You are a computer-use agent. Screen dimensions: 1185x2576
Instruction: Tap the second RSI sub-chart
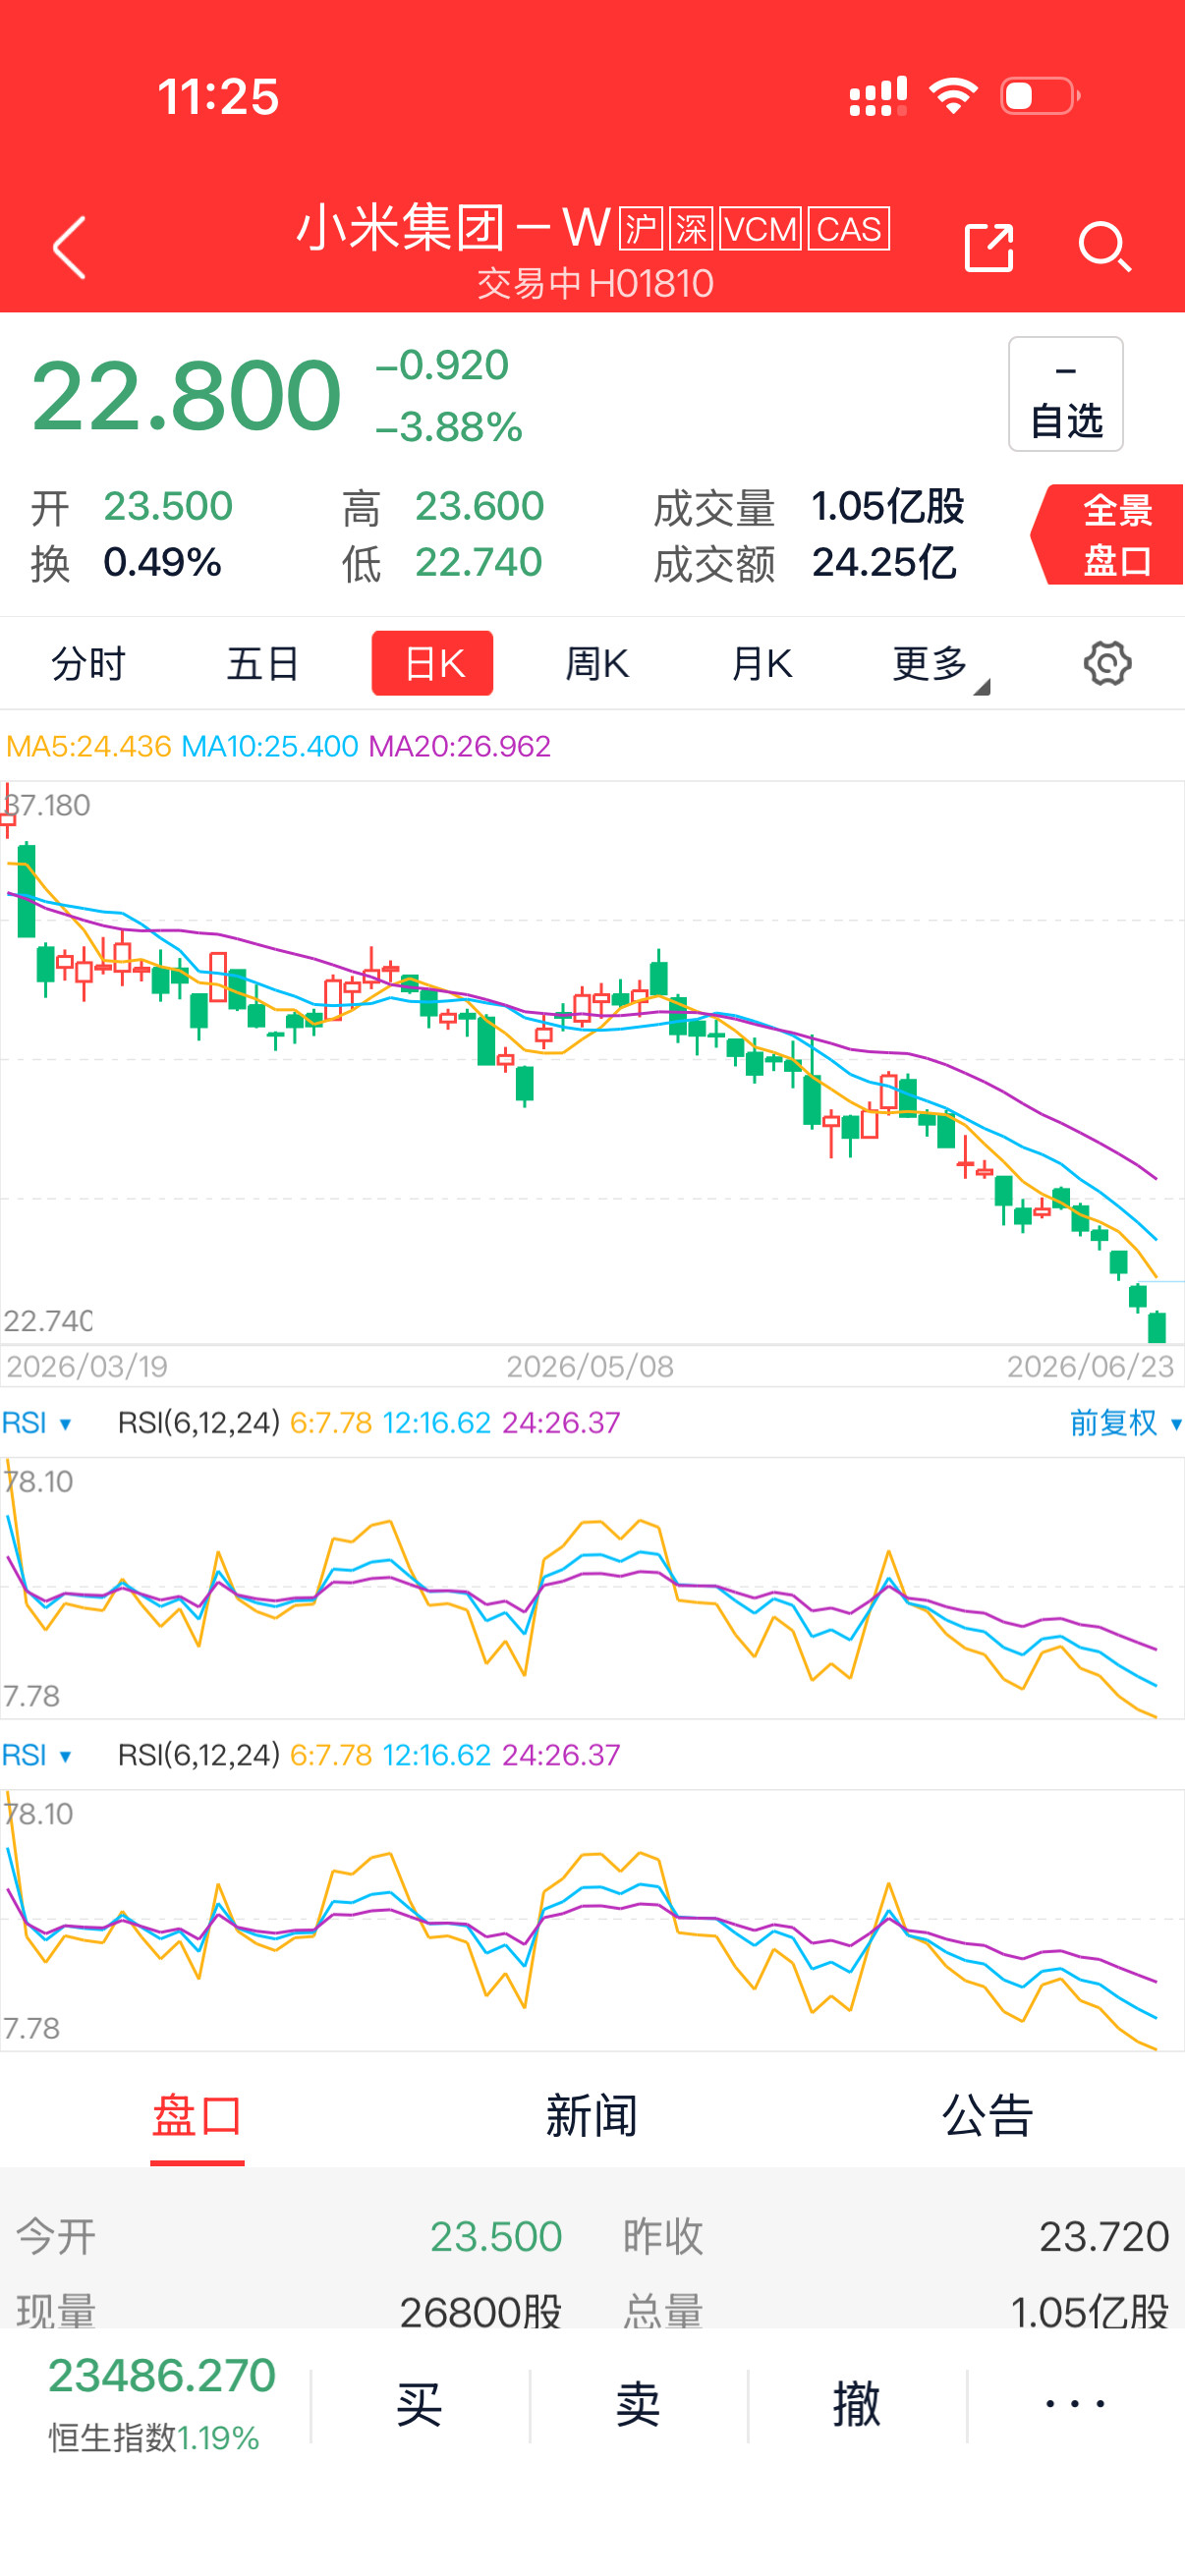click(592, 1920)
